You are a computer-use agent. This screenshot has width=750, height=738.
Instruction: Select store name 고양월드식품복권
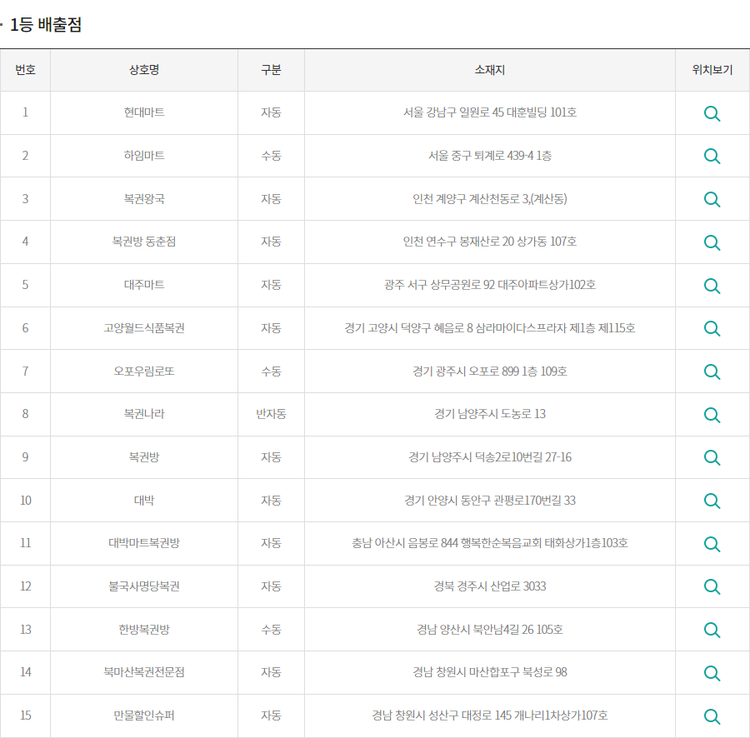[144, 328]
